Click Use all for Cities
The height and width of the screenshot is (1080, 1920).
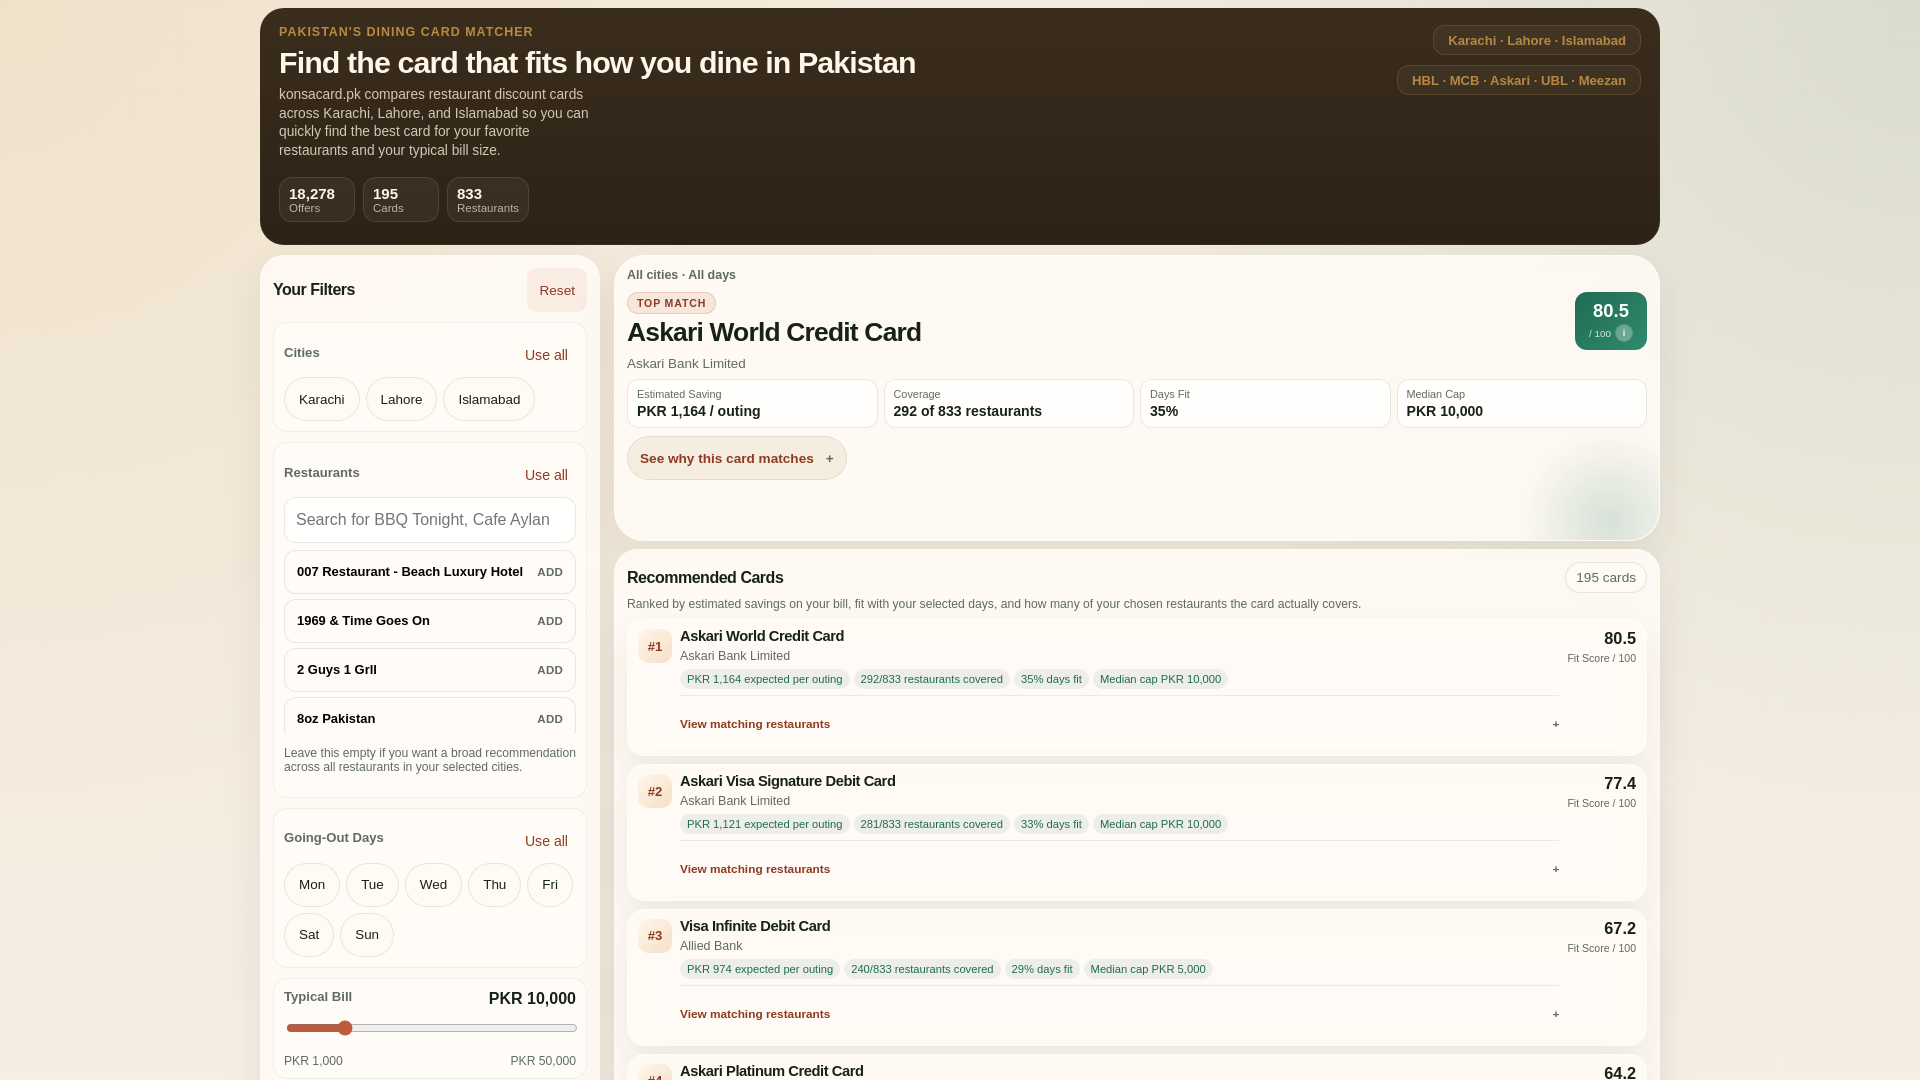546,355
